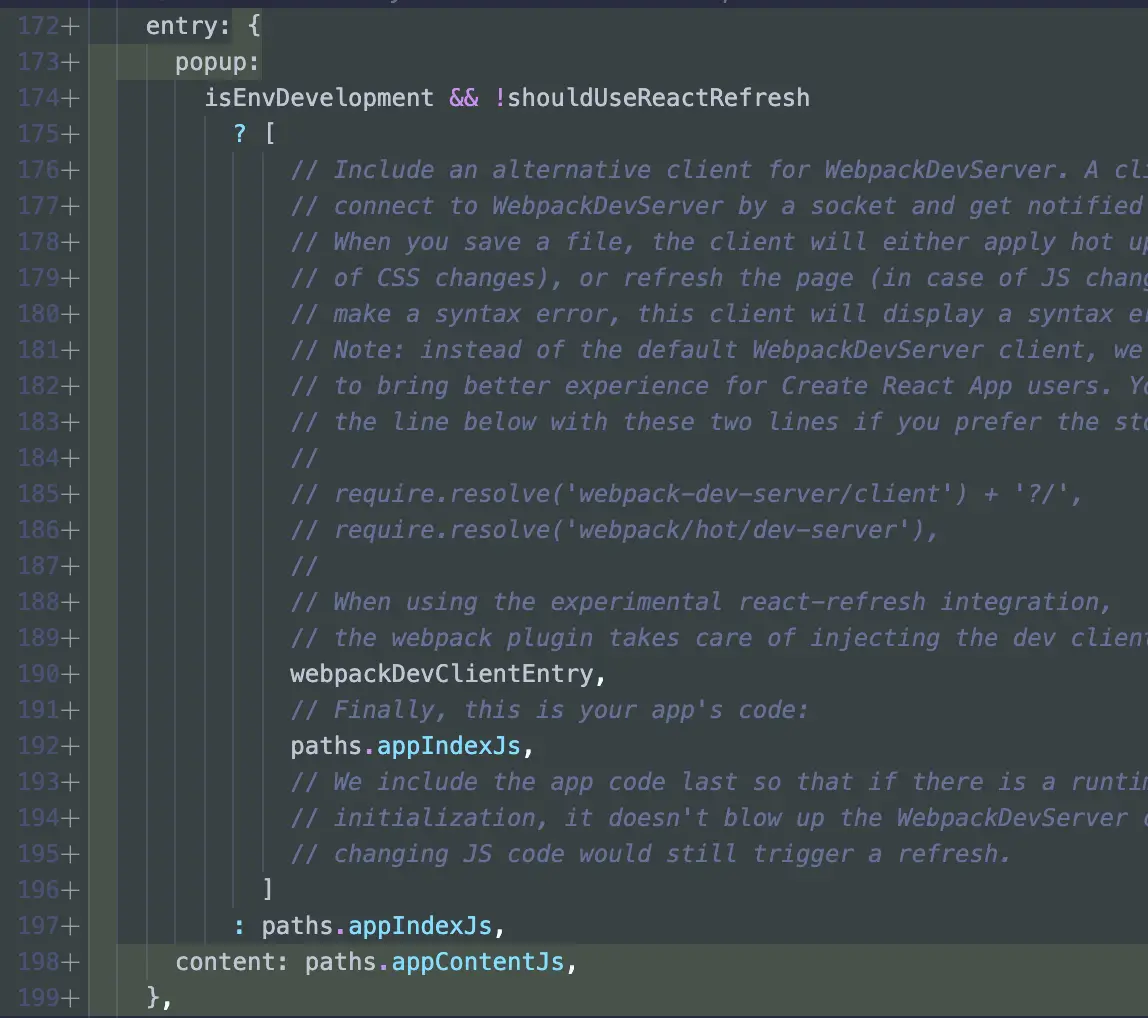This screenshot has width=1148, height=1018.
Task: Click line number 198 in the gutter
Action: 39,962
